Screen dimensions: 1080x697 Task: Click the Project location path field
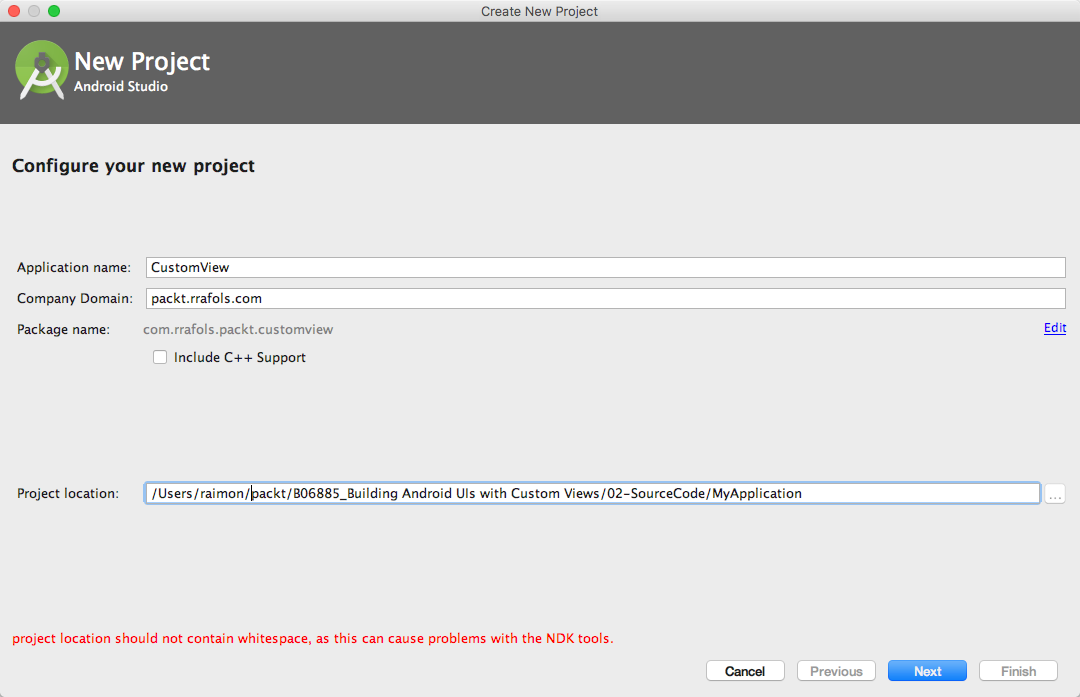592,493
